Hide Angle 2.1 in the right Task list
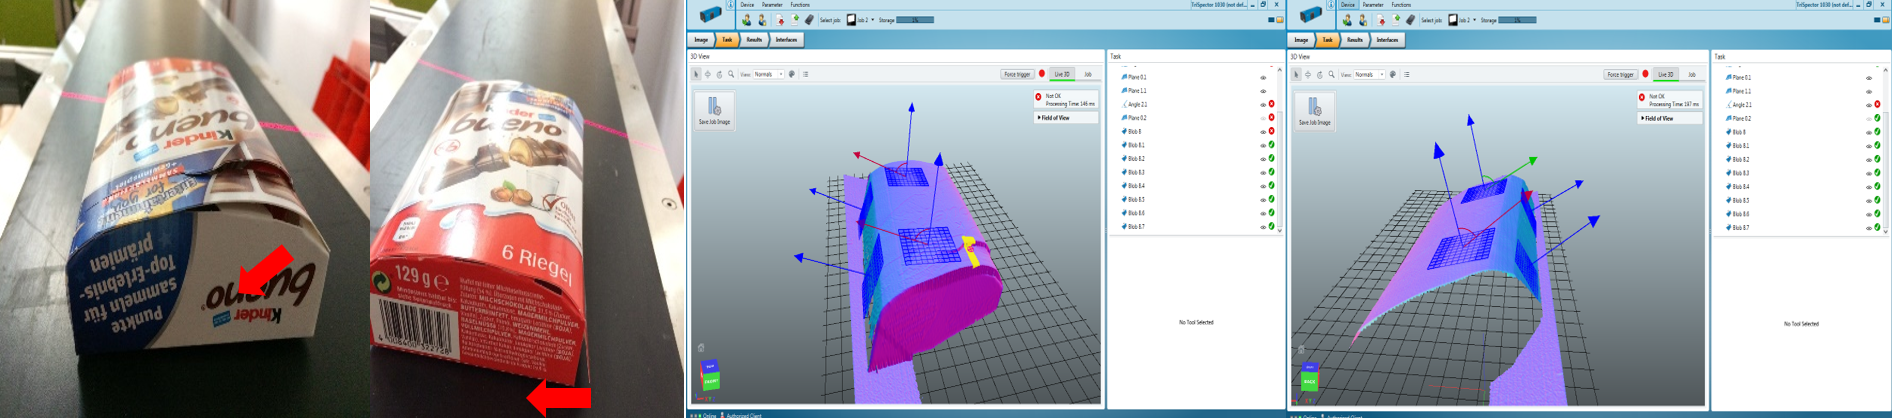 [x=1868, y=105]
